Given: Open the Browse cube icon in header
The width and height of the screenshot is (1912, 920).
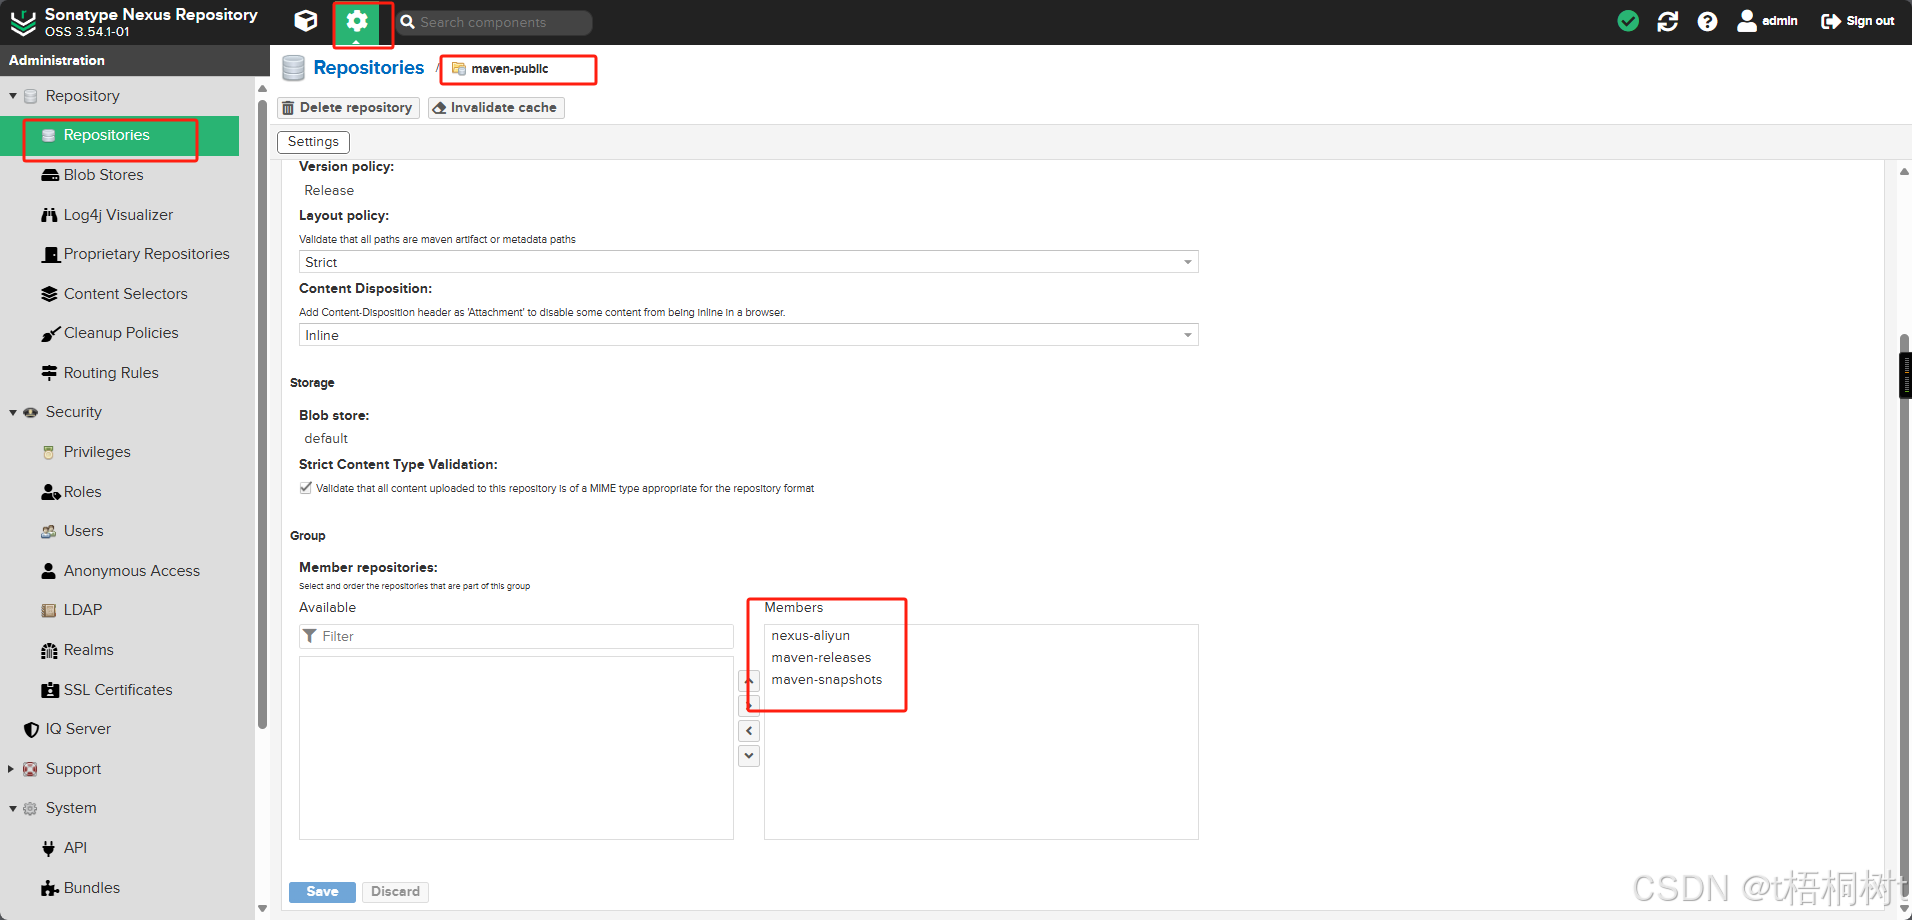Looking at the screenshot, I should click(x=306, y=21).
